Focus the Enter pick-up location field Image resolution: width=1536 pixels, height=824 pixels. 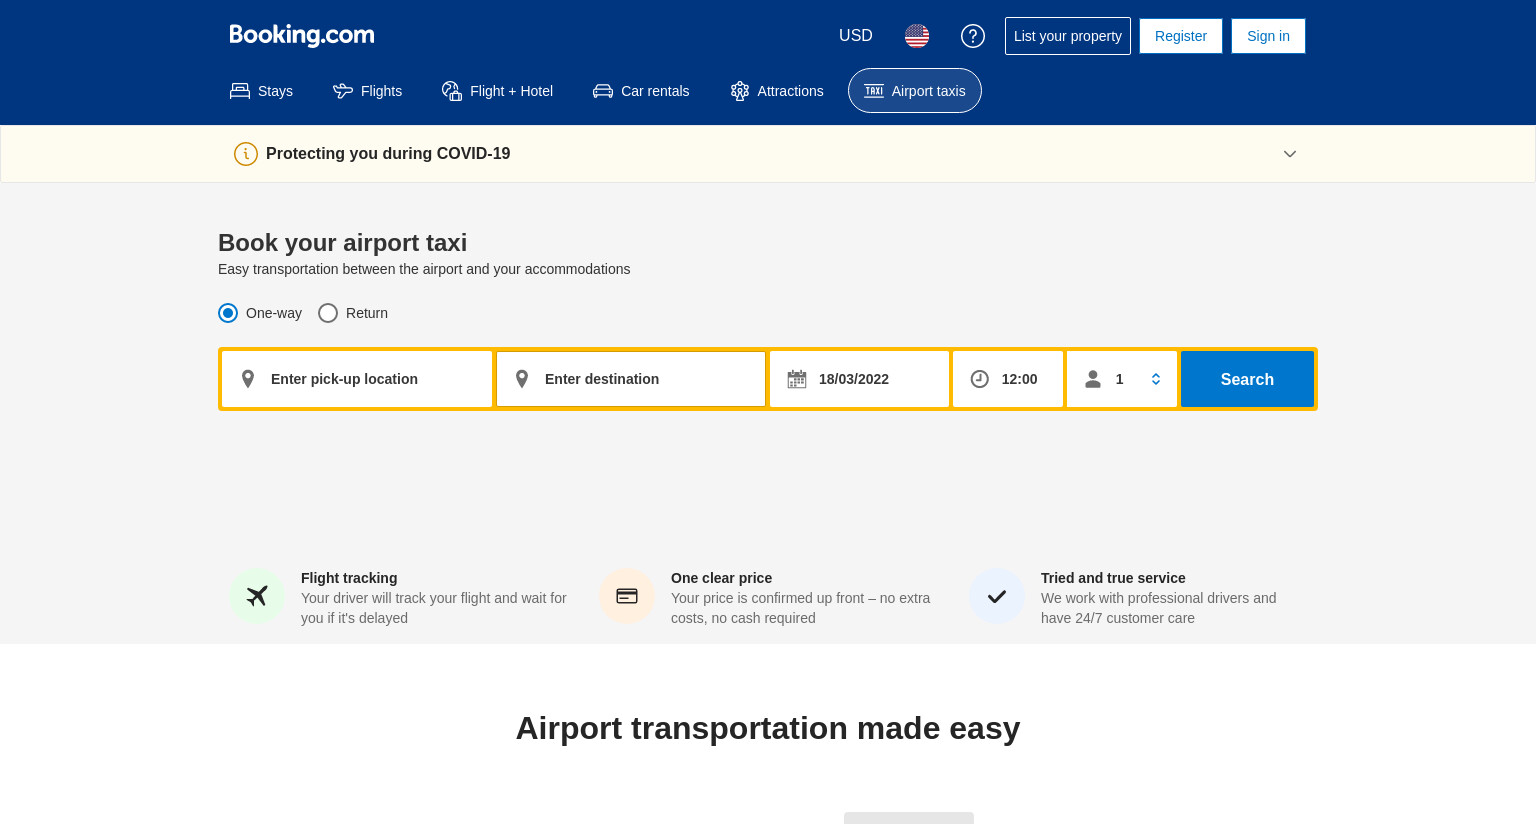pos(357,379)
